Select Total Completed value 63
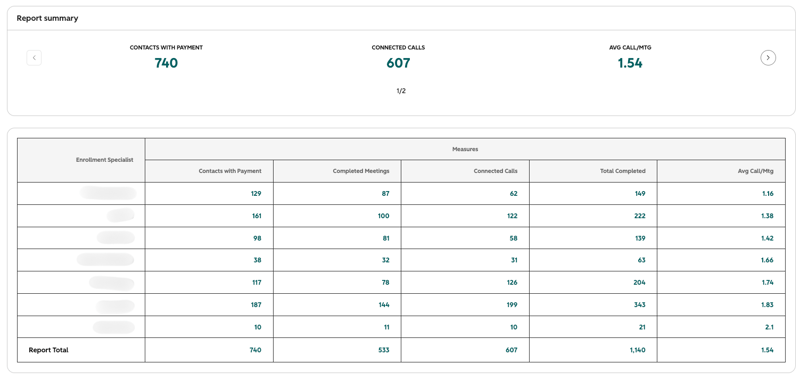The height and width of the screenshot is (380, 800). [x=641, y=260]
